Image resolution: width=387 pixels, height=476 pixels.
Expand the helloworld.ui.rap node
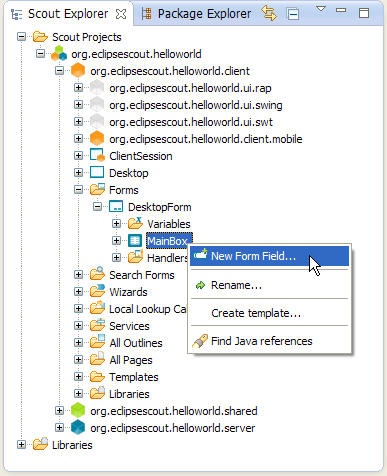coord(78,87)
